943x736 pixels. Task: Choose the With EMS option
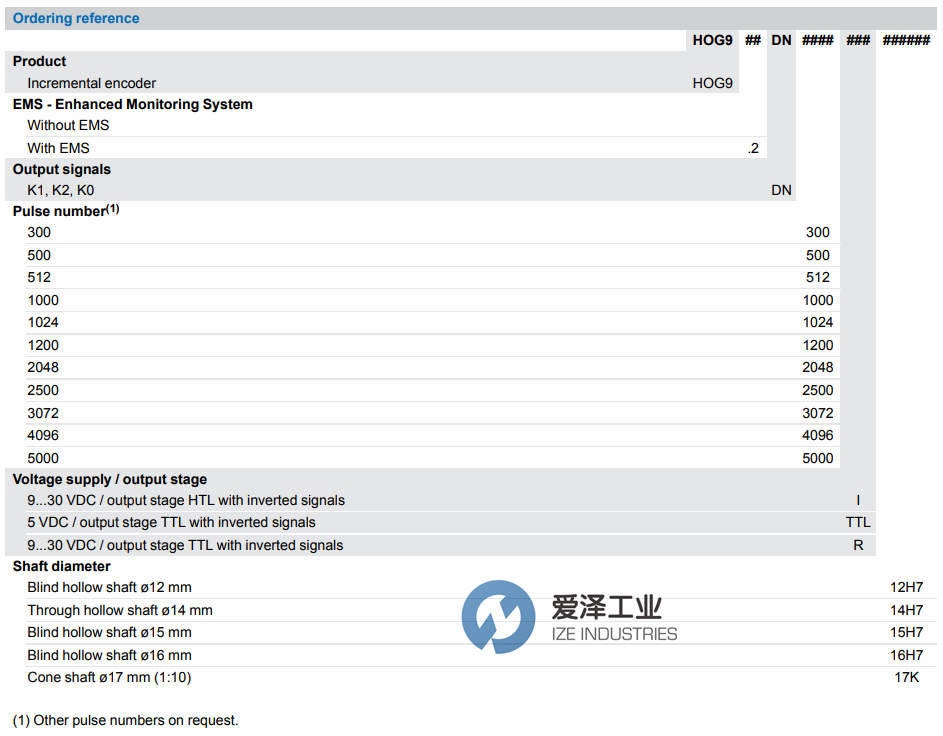tap(57, 147)
